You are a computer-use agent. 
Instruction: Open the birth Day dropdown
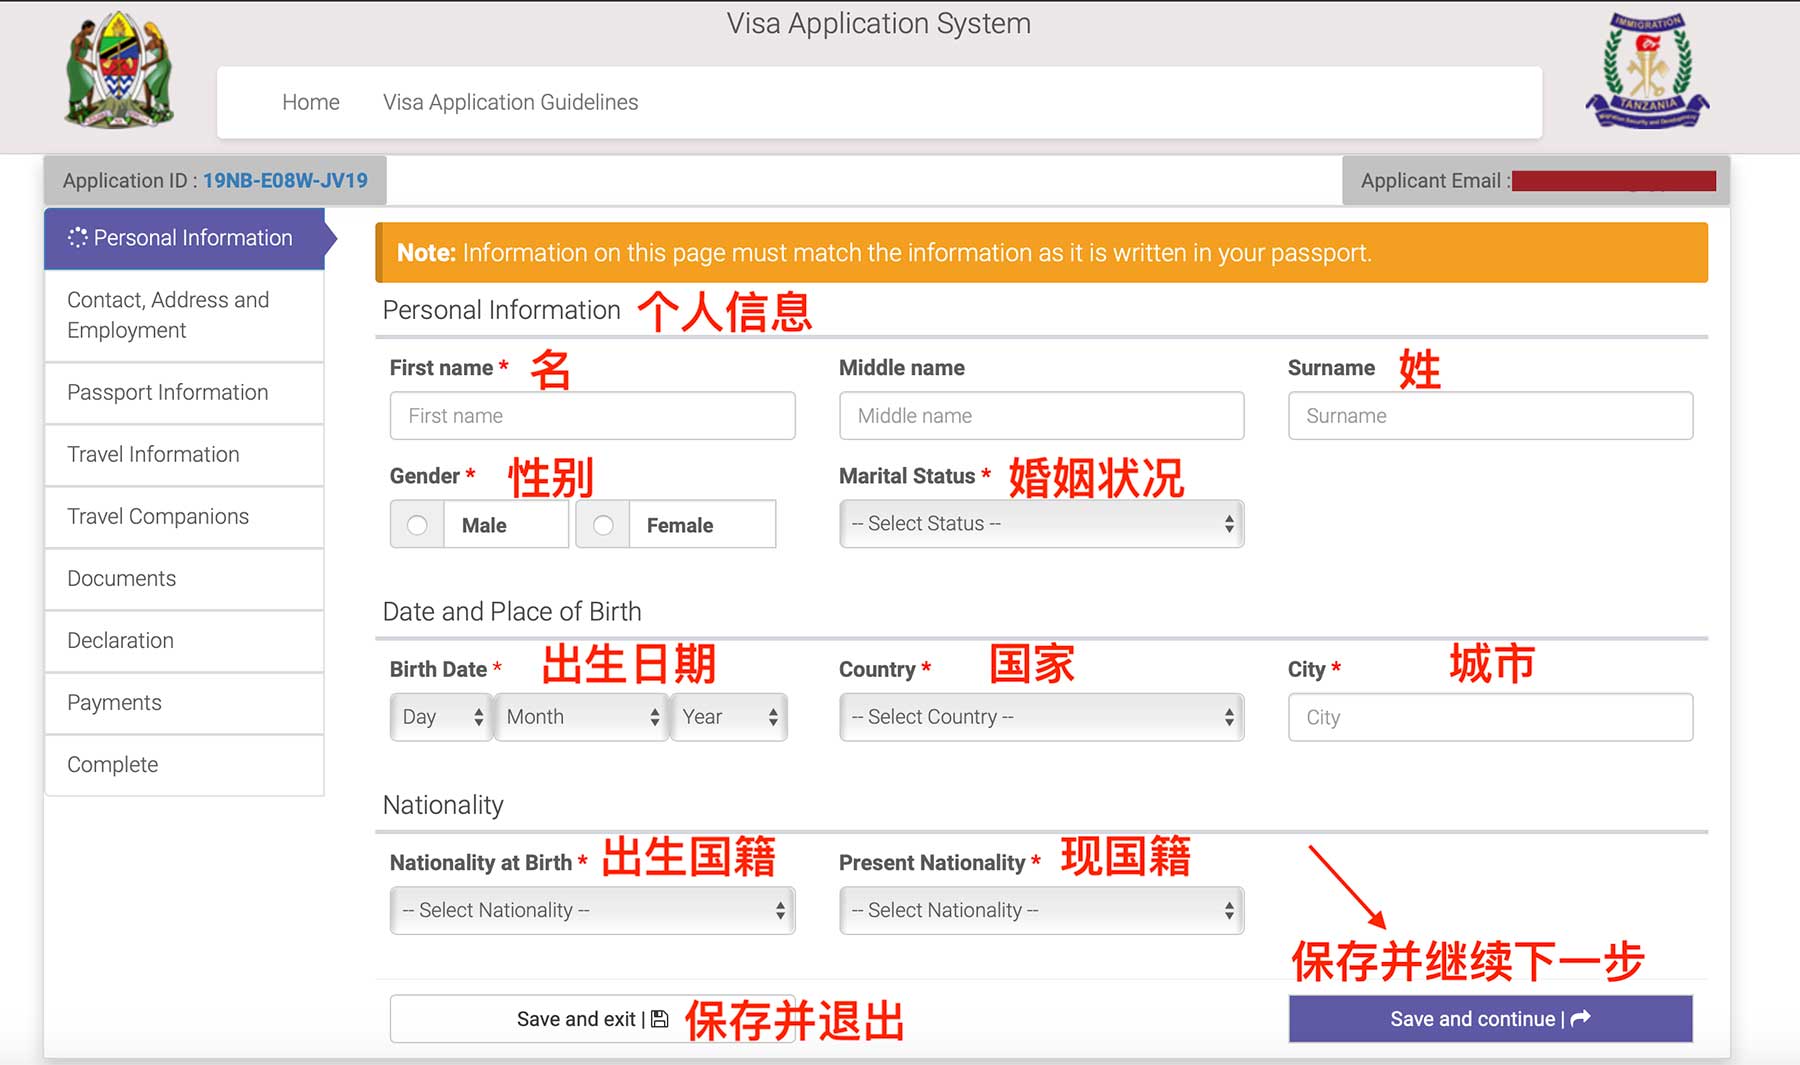pyautogui.click(x=441, y=717)
